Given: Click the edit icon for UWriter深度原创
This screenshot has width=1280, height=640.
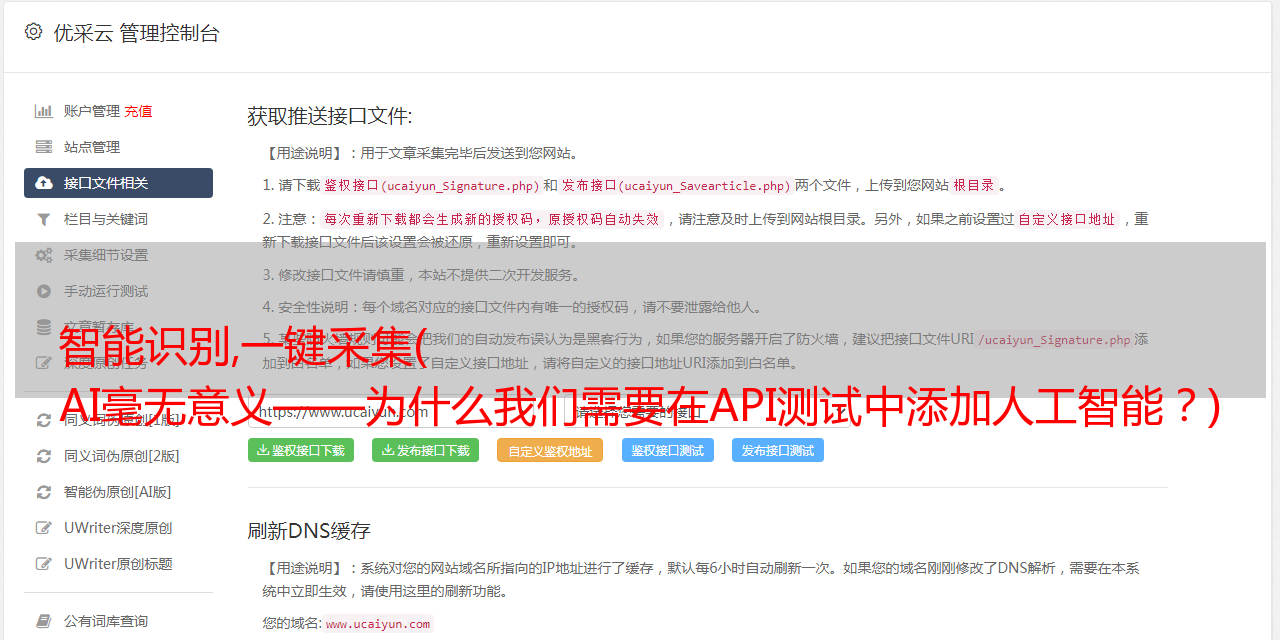Looking at the screenshot, I should 44,528.
